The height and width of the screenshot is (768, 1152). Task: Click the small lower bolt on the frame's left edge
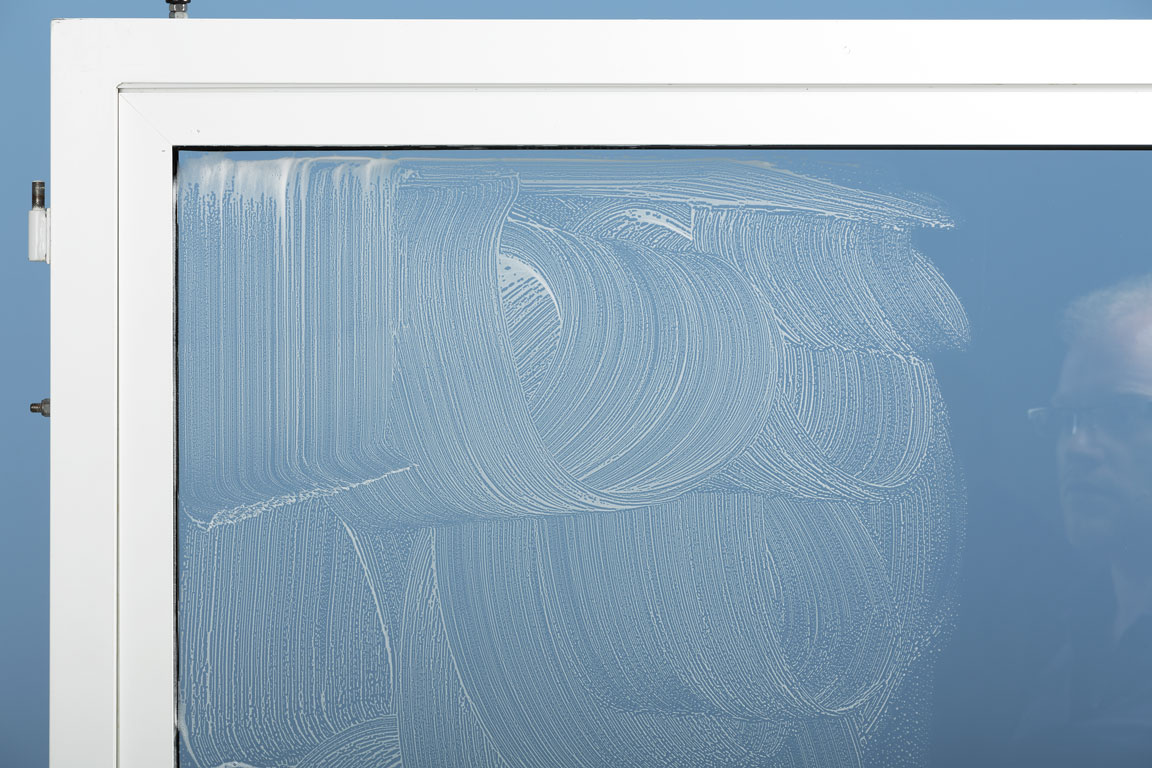pos(40,407)
